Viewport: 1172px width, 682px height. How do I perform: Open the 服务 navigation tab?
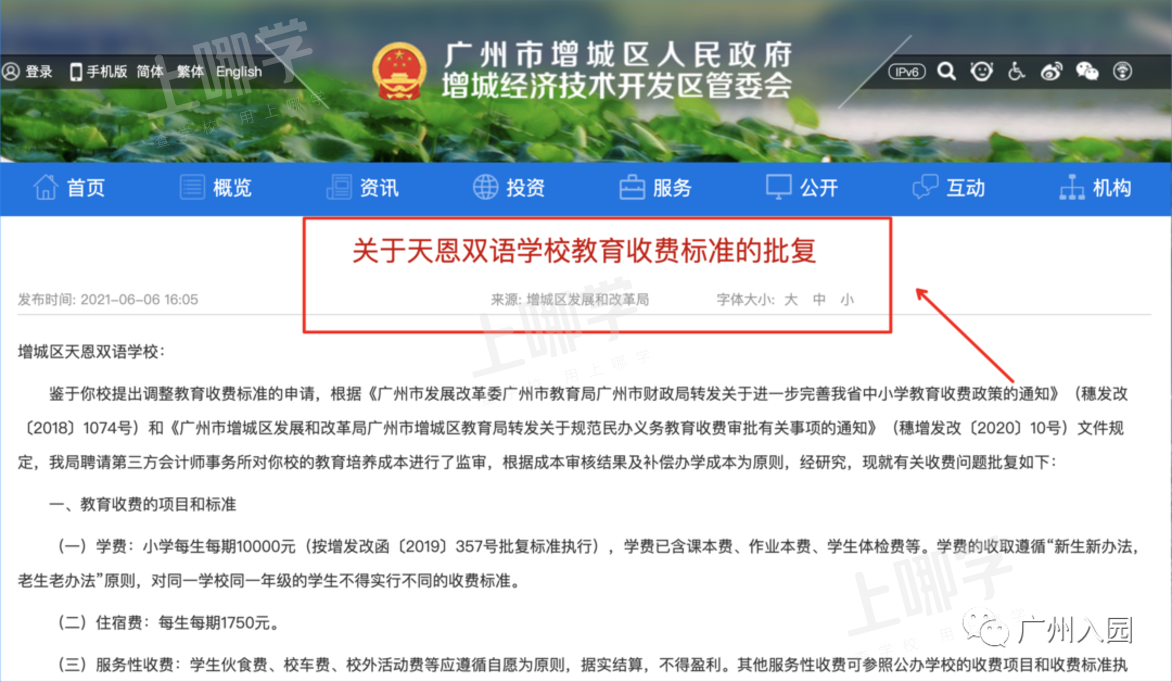656,188
